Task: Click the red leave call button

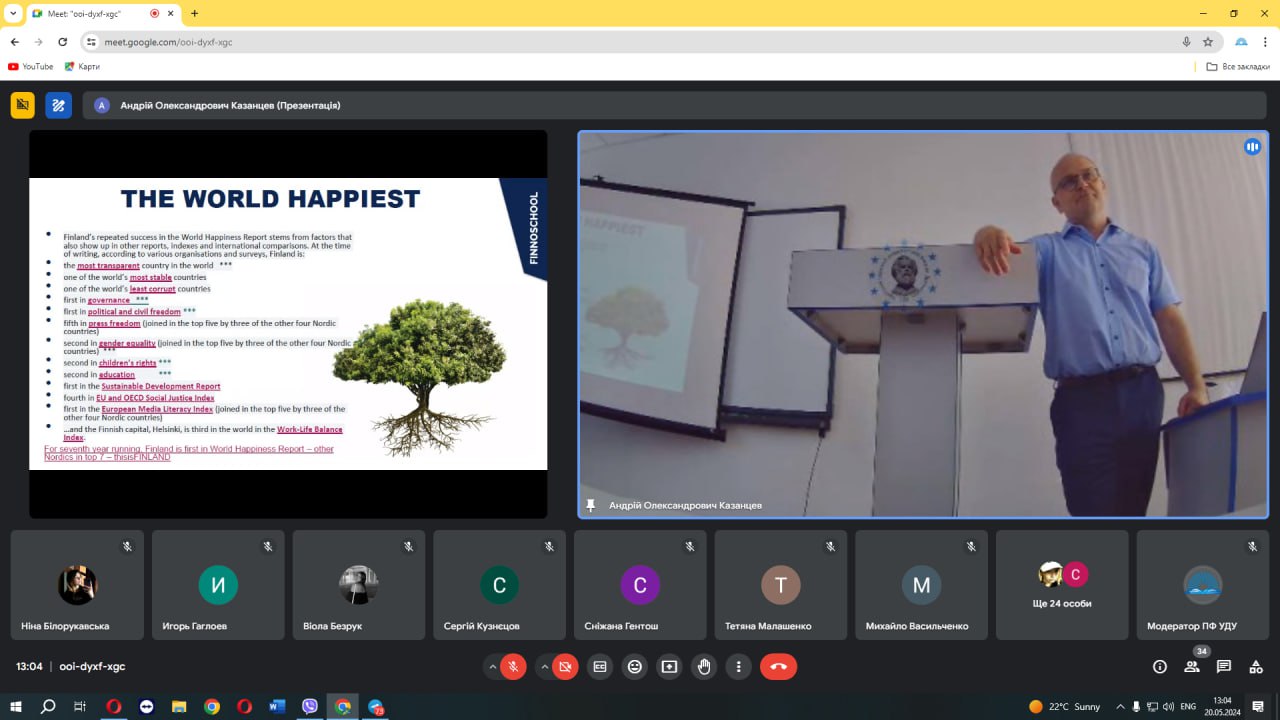Action: [778, 666]
